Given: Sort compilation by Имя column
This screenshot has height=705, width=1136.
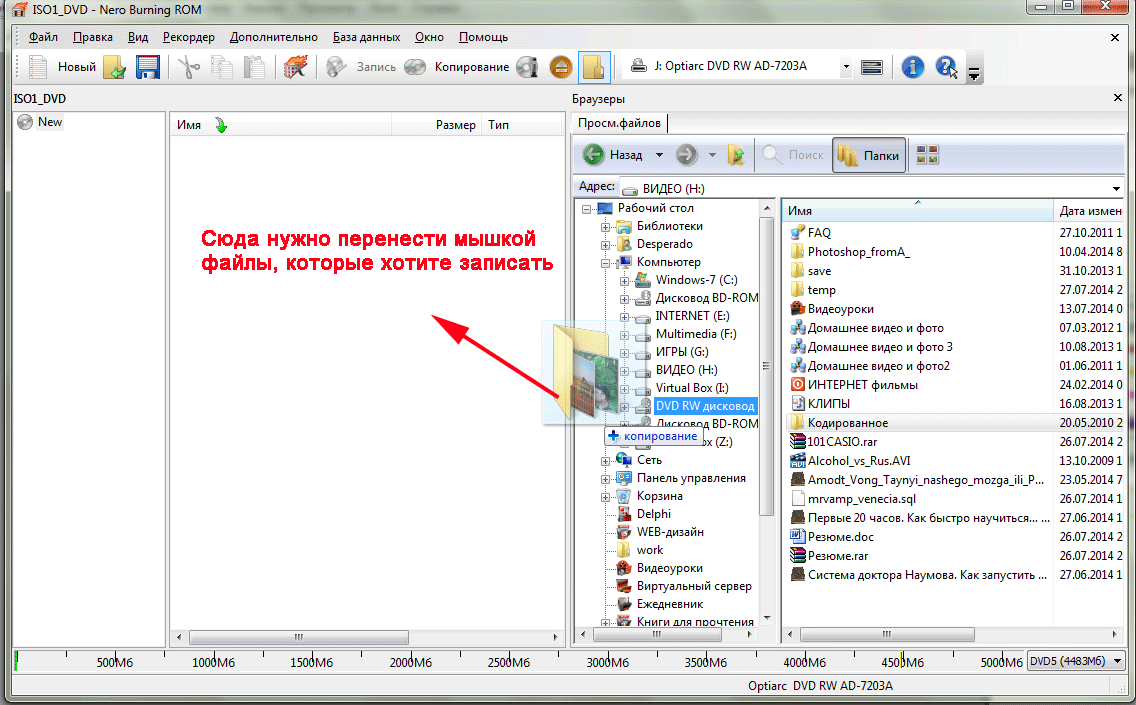Looking at the screenshot, I should click(x=280, y=125).
